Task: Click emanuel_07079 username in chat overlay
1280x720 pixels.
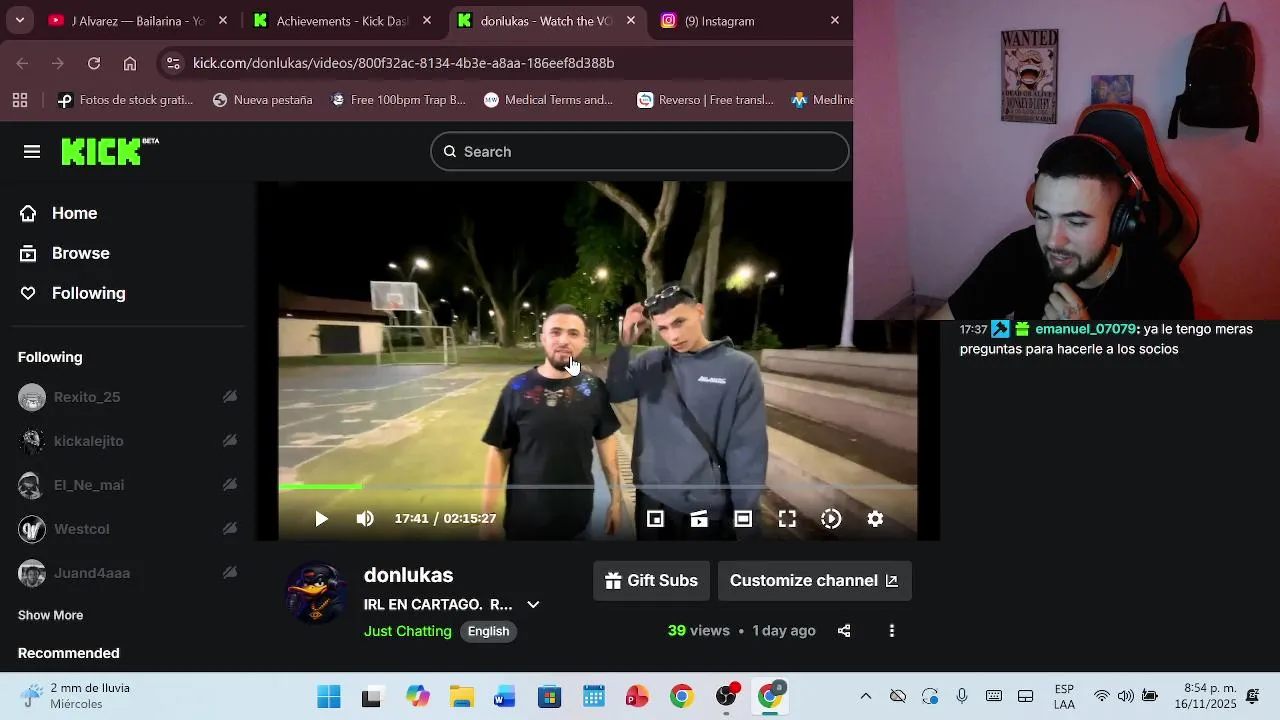Action: point(1084,329)
